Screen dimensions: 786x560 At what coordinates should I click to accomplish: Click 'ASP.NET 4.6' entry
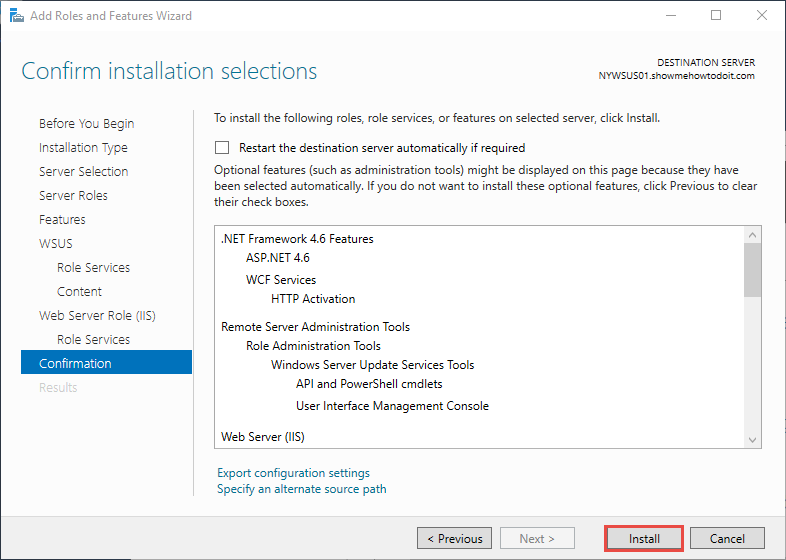coord(278,258)
